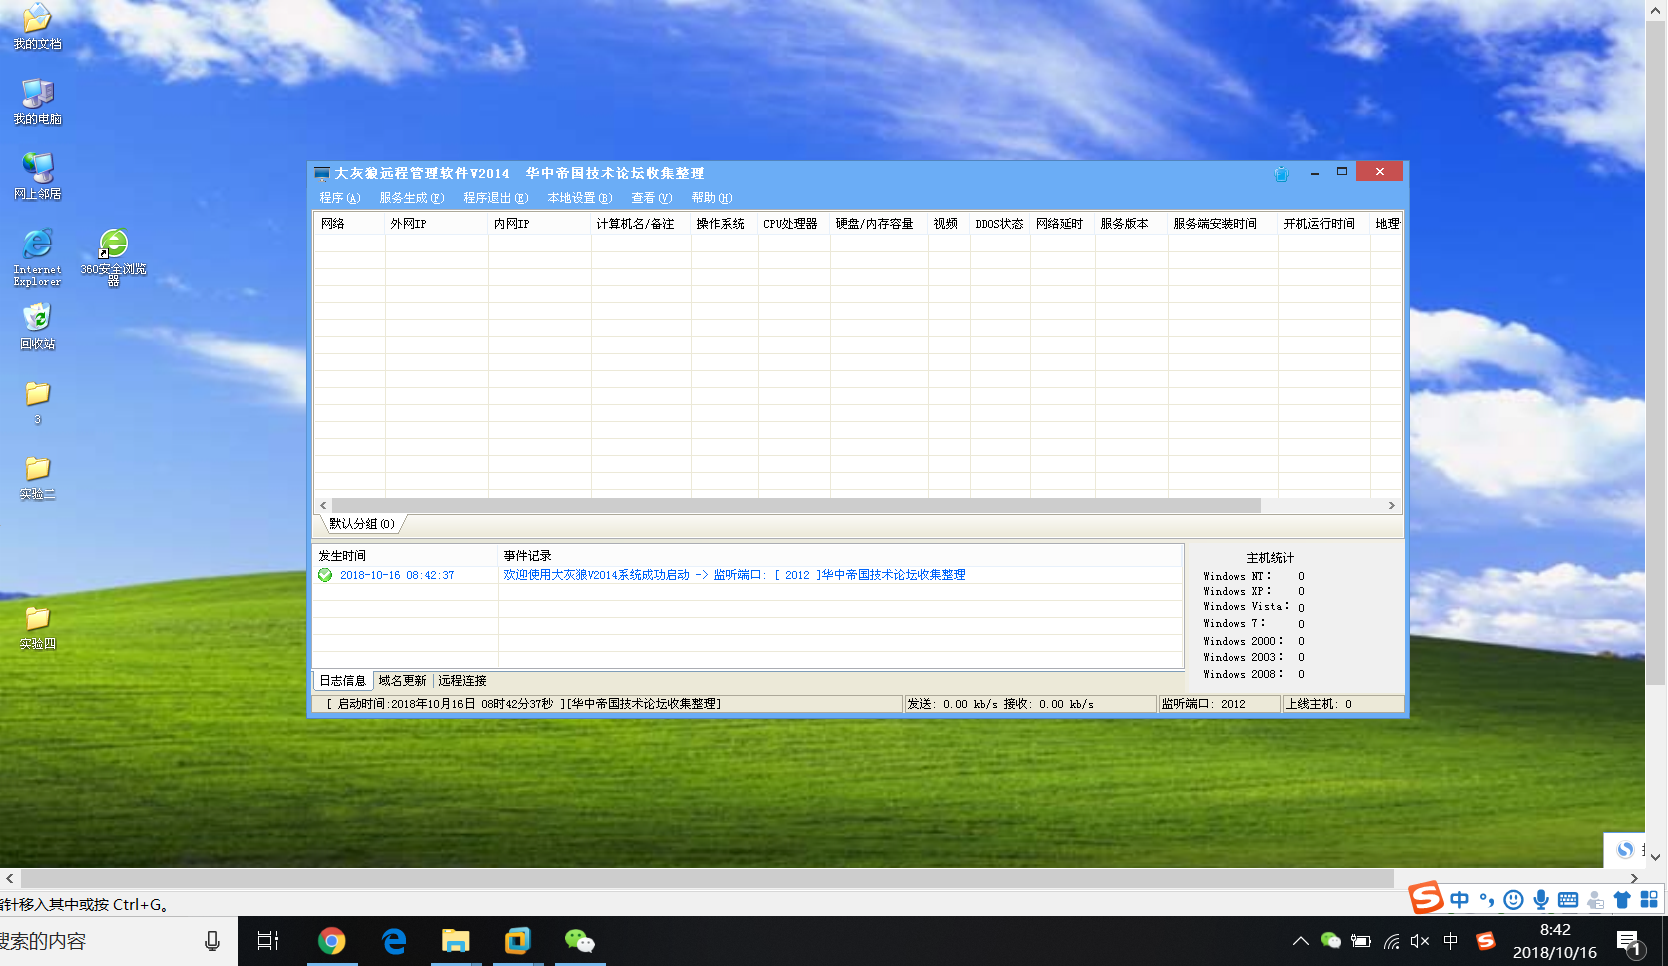
Task: Open the Sogou soft keyboard
Action: pyautogui.click(x=1568, y=900)
